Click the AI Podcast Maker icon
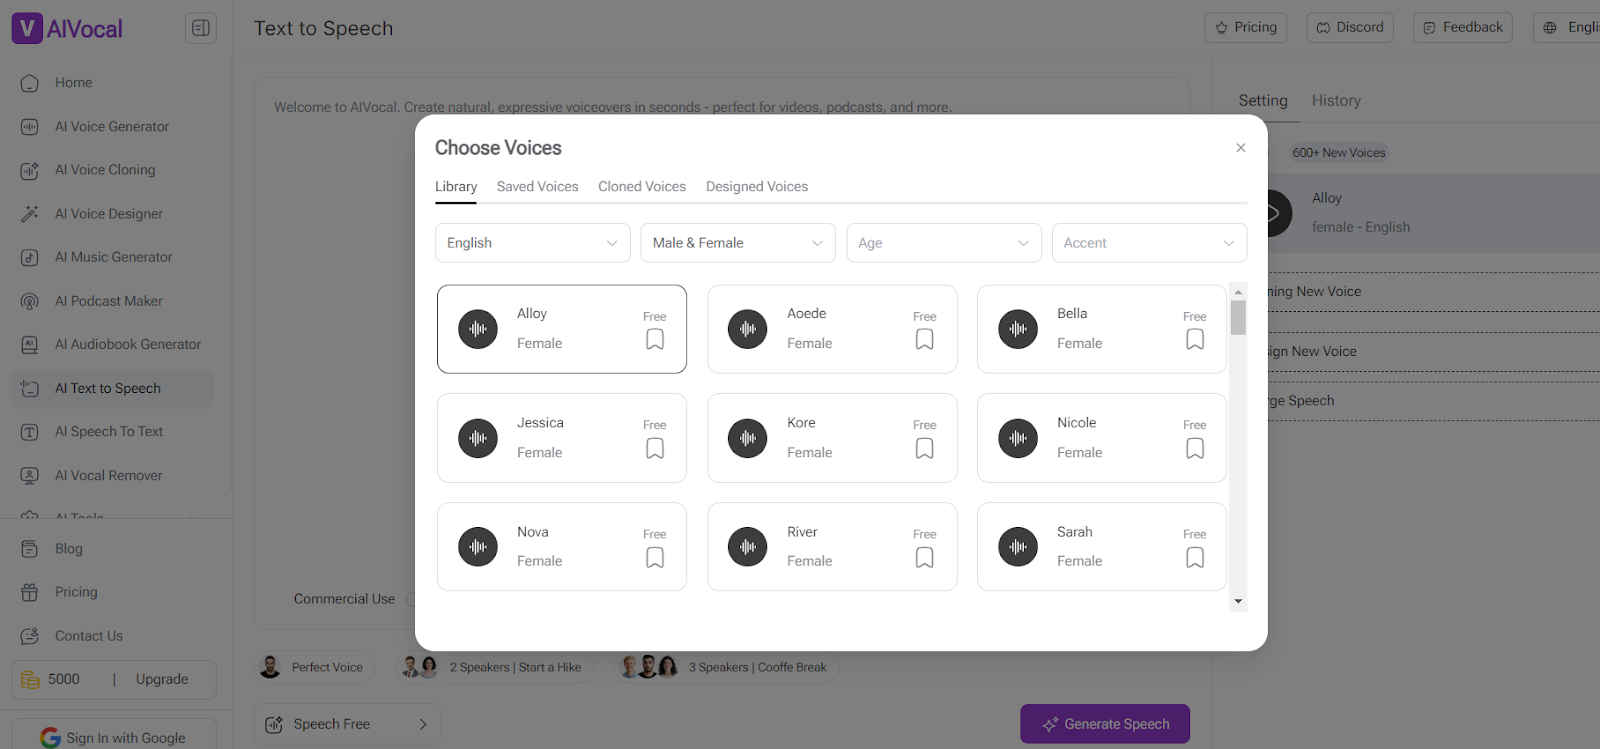 tap(30, 301)
